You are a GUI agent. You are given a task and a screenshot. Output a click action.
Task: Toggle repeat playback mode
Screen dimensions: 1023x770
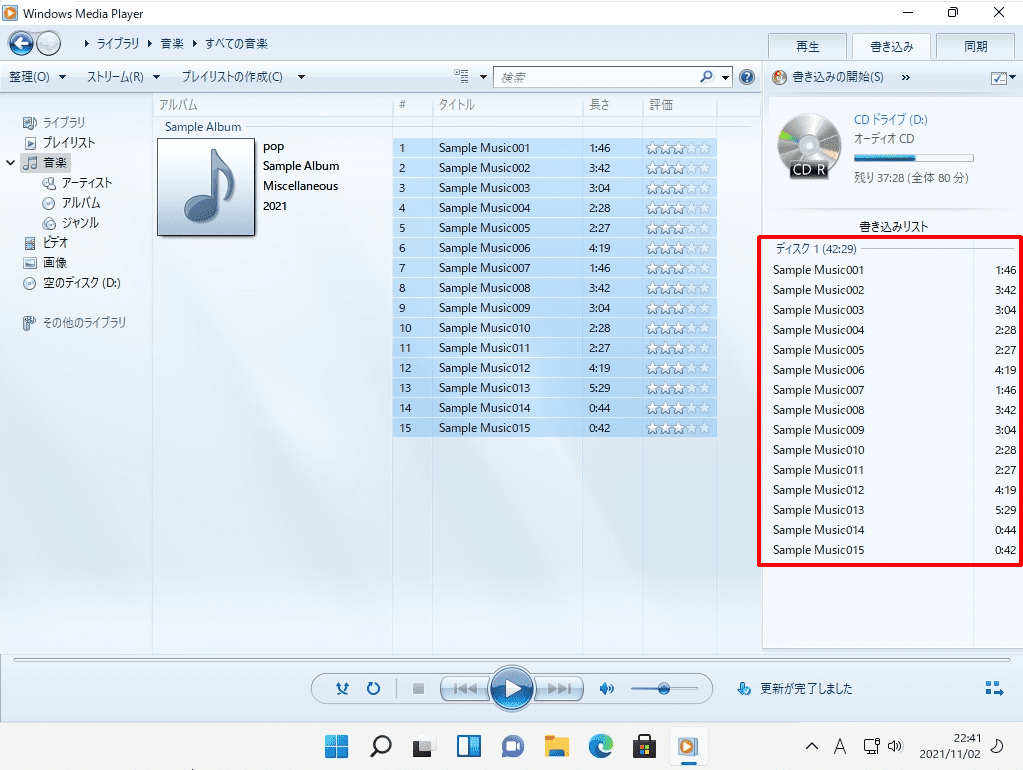click(x=373, y=688)
